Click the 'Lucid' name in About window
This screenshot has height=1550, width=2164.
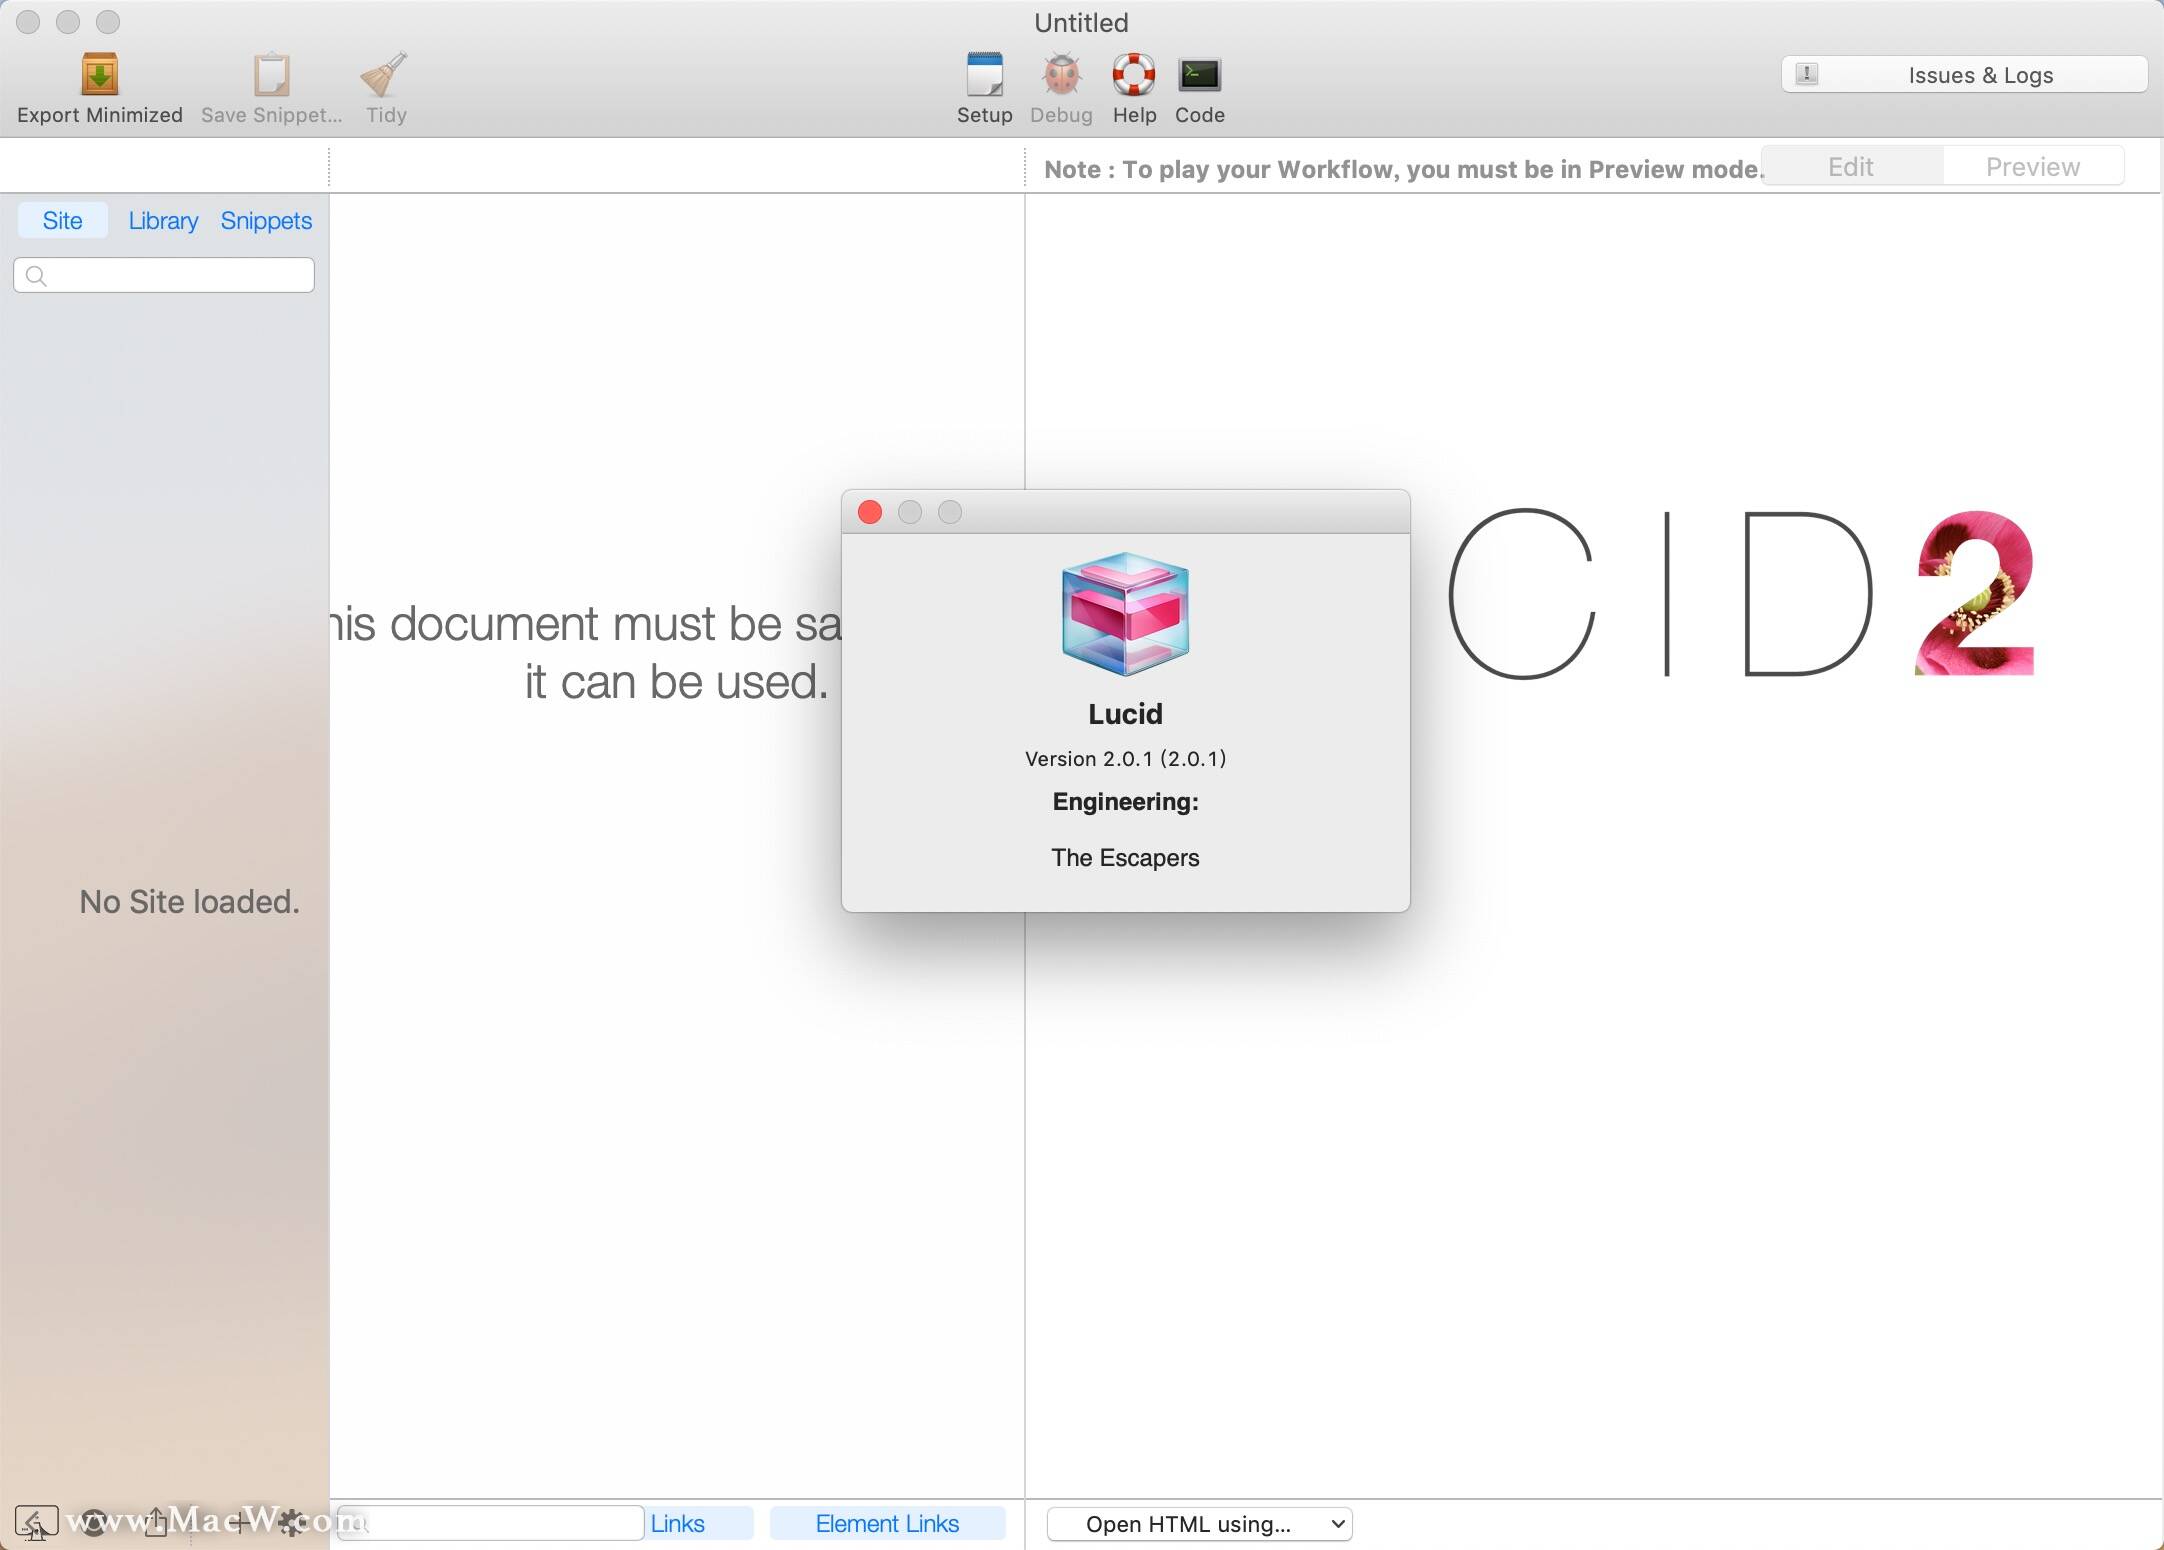click(x=1125, y=713)
